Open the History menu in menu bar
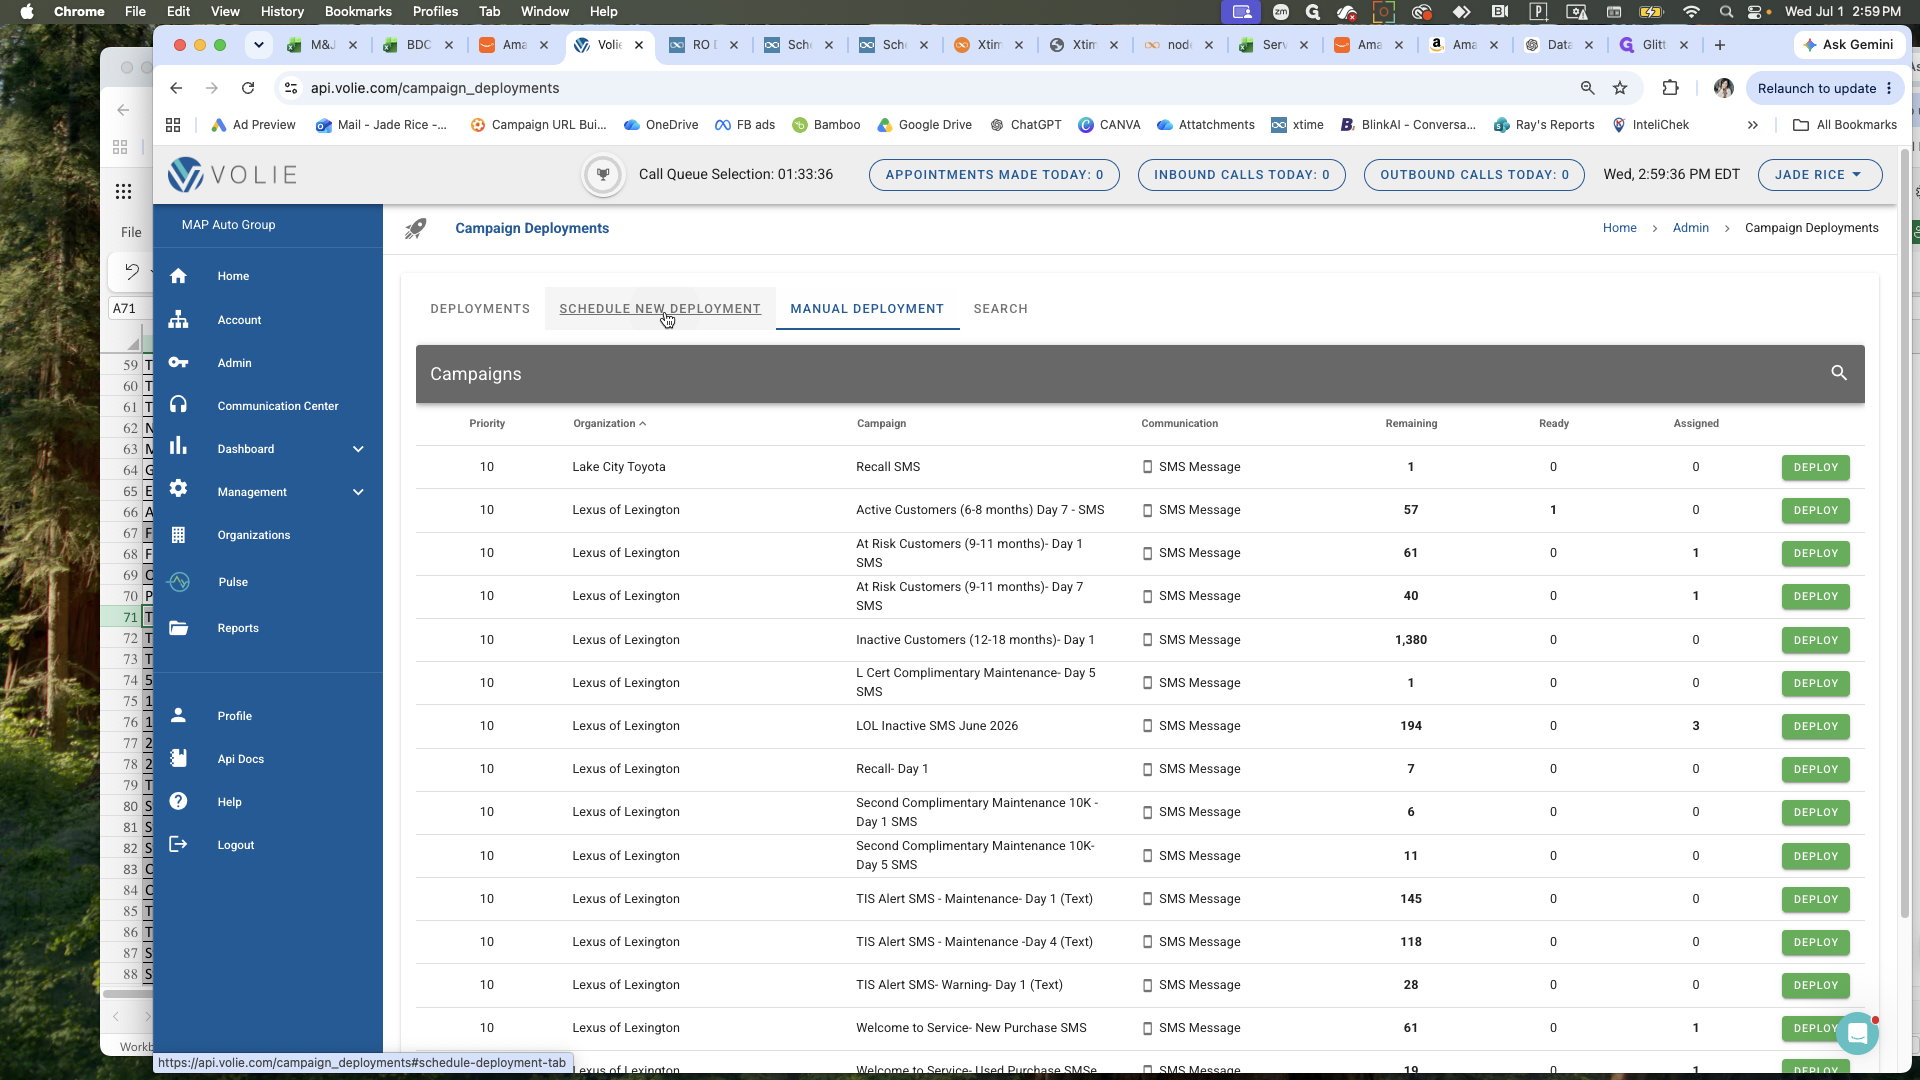Screen dimensions: 1920x1080 tap(282, 12)
